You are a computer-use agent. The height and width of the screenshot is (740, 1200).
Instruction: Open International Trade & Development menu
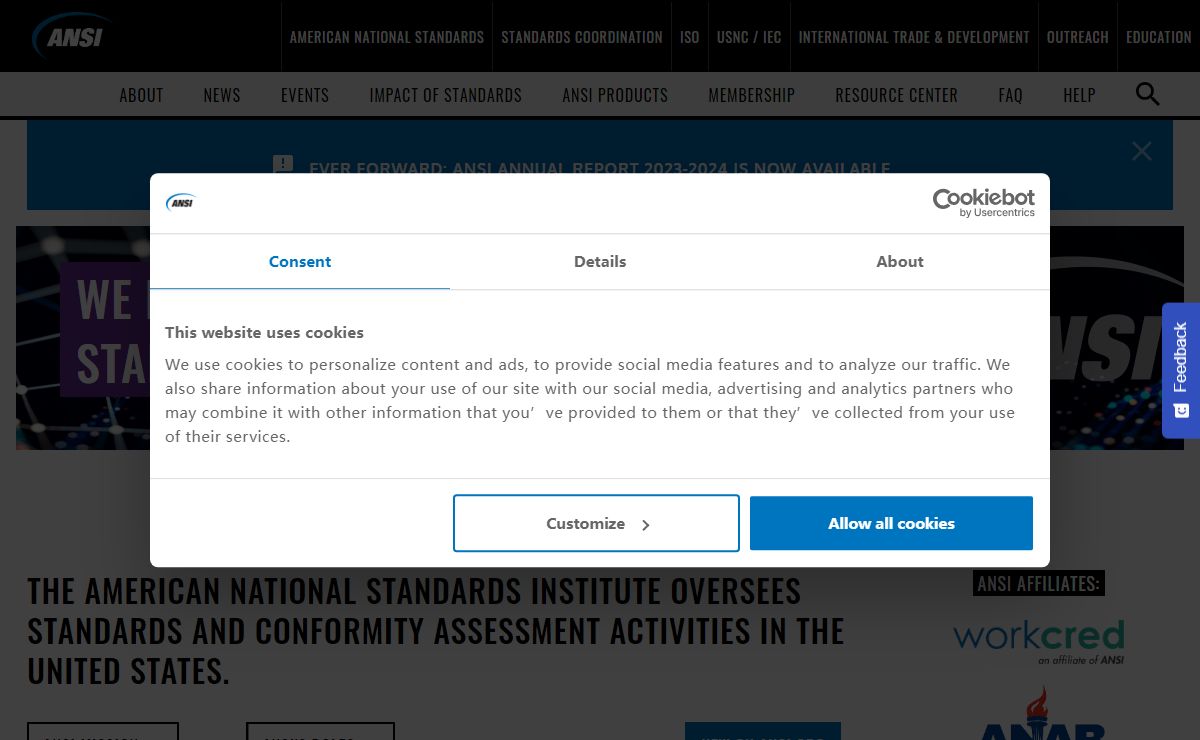point(914,37)
